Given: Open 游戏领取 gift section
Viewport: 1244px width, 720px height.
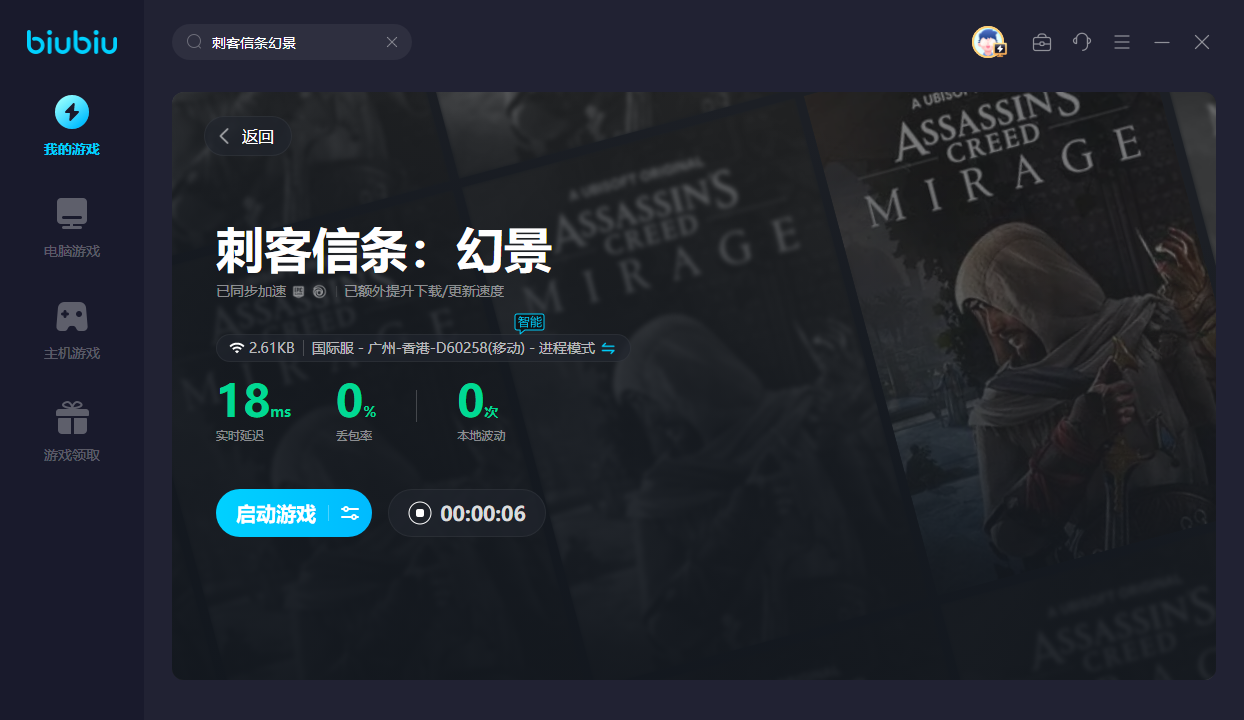Looking at the screenshot, I should click(x=72, y=432).
